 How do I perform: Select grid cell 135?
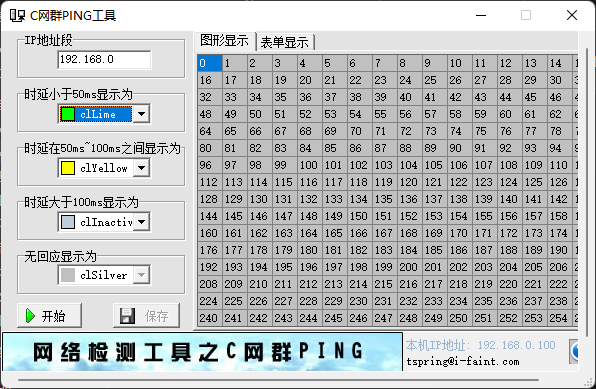pos(385,199)
